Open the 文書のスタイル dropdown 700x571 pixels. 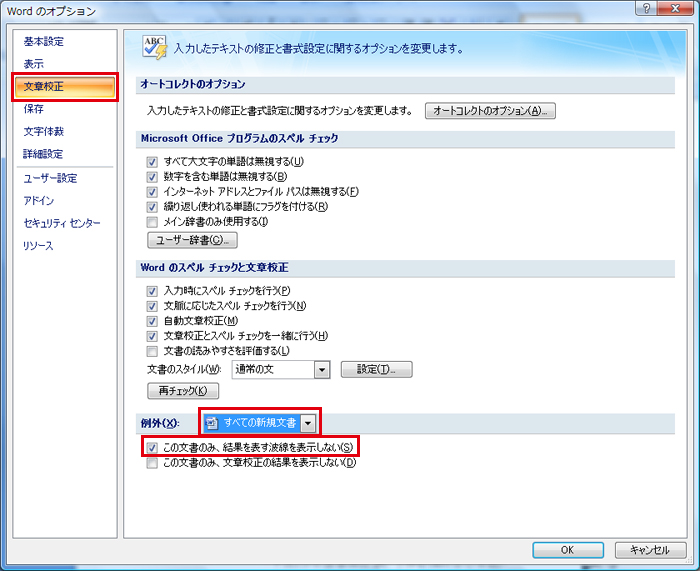click(321, 370)
